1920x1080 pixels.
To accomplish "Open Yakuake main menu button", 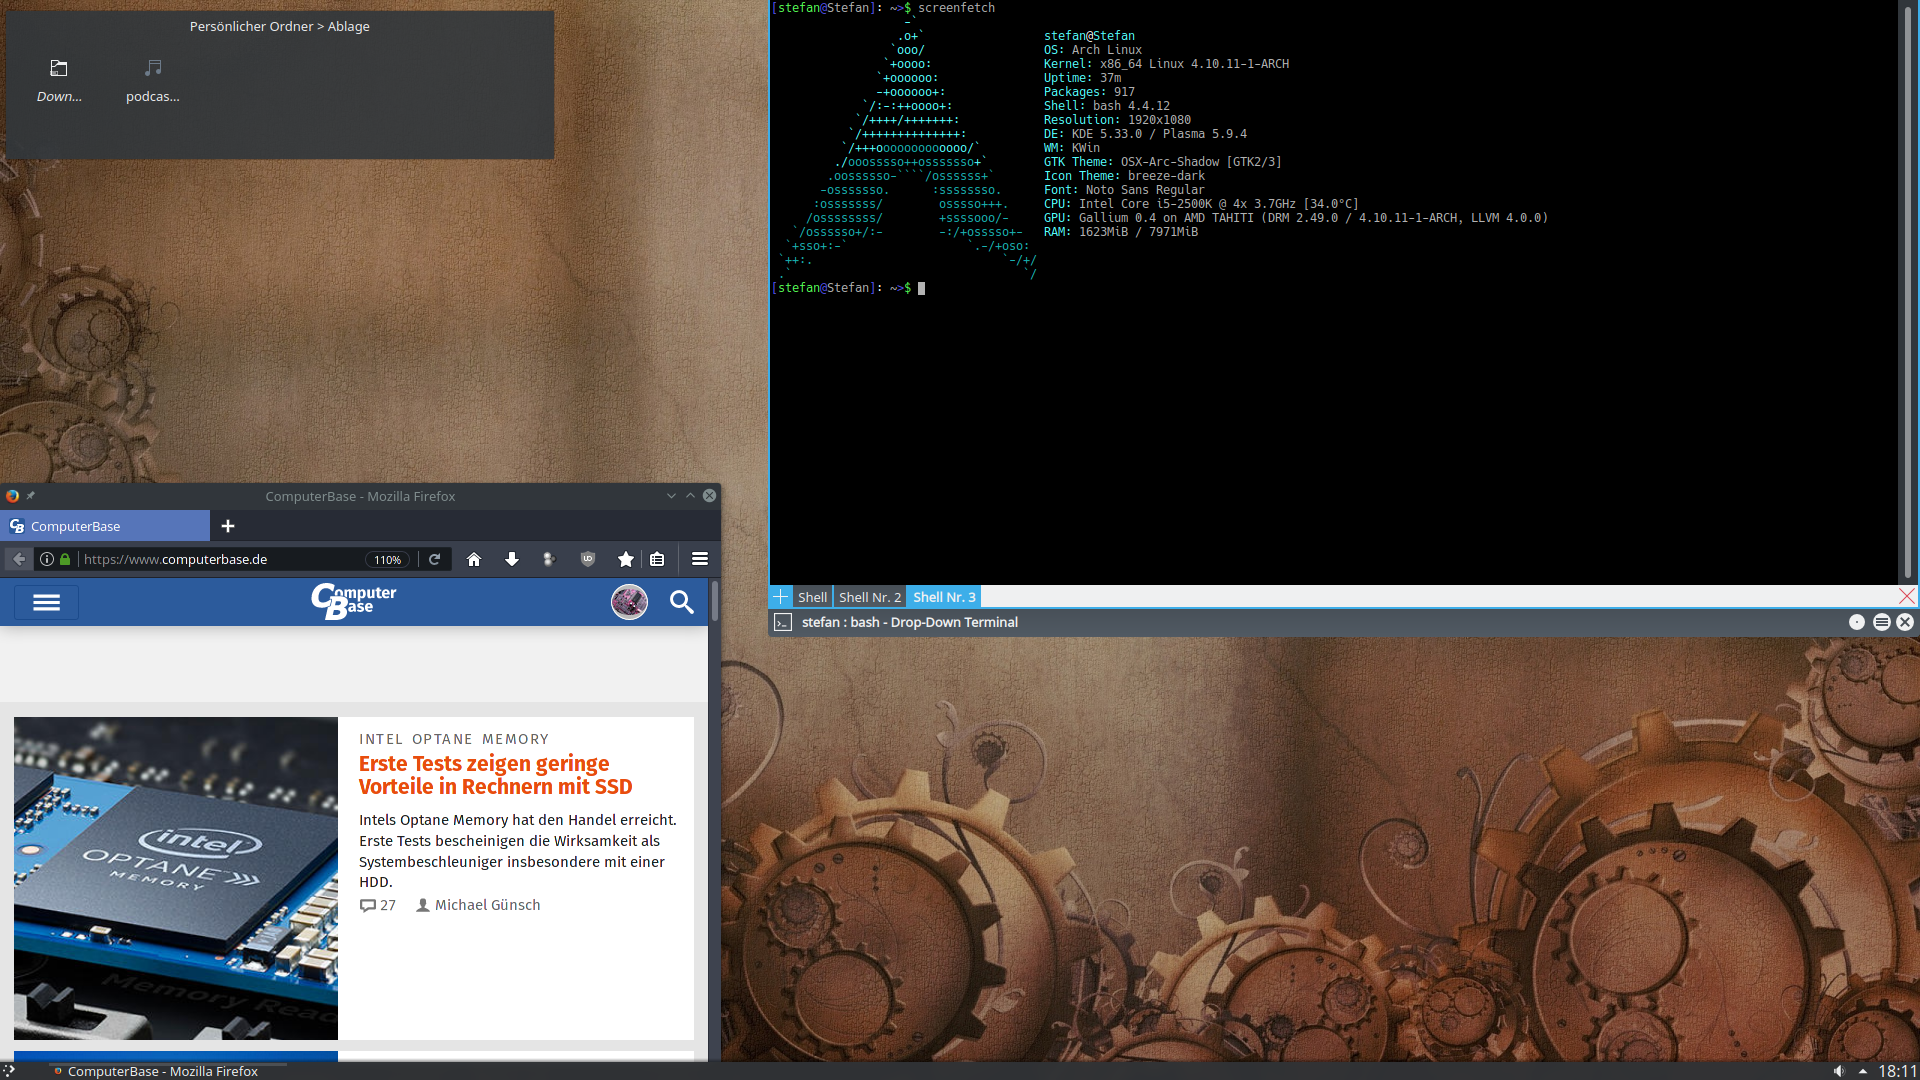I will point(1881,622).
